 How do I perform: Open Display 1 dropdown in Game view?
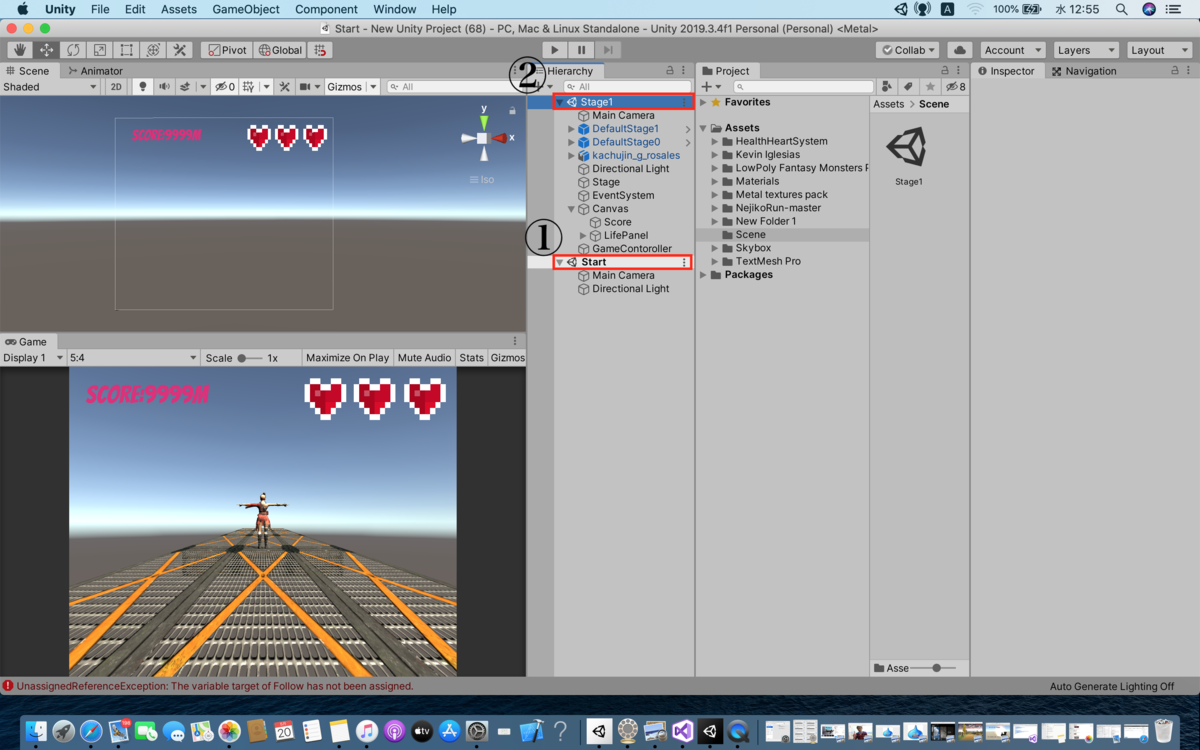[x=33, y=357]
